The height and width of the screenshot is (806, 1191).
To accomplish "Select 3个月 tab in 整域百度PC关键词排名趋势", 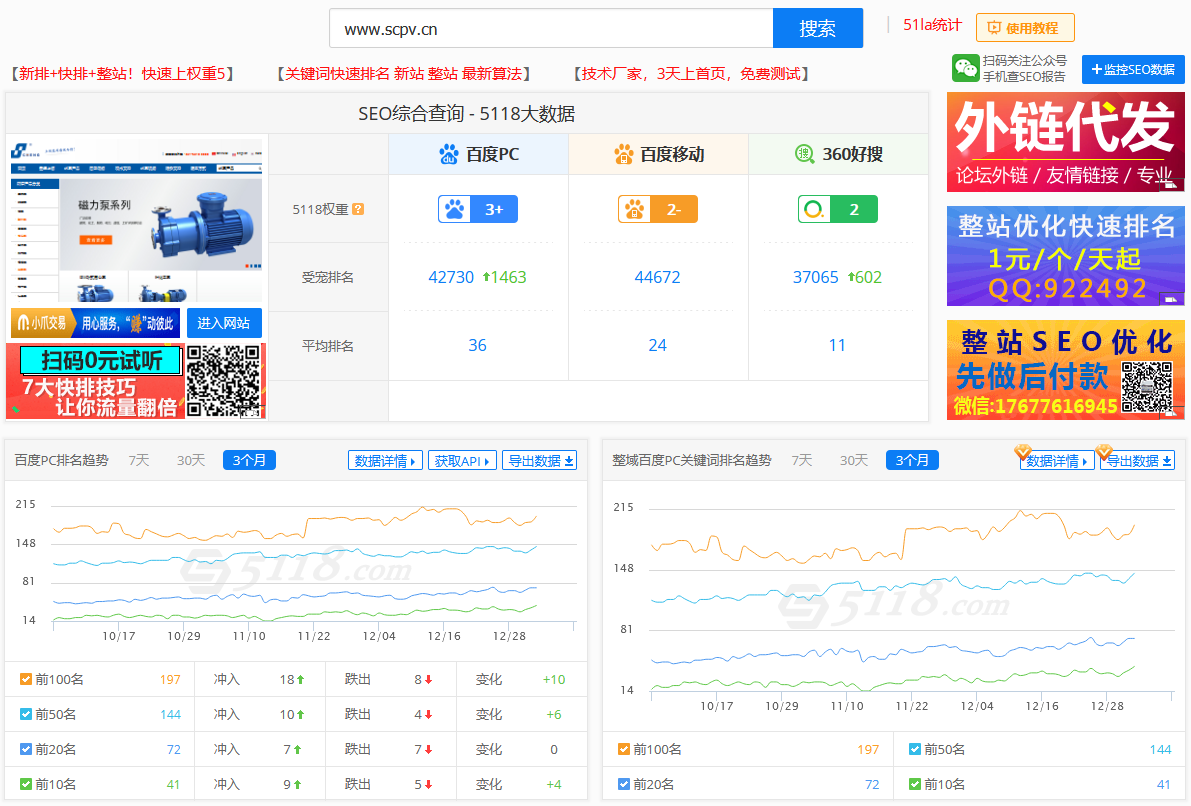I will click(912, 460).
